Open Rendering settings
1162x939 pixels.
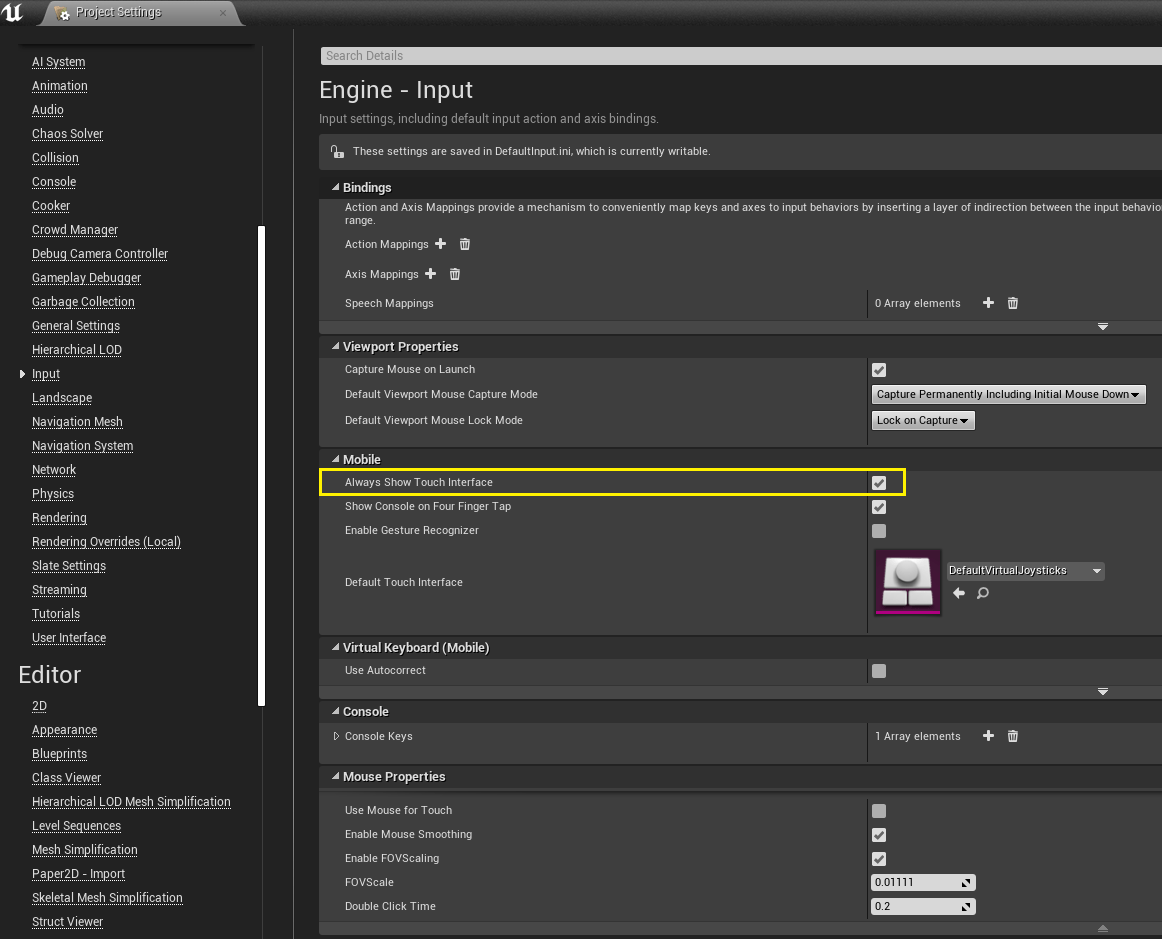click(59, 518)
